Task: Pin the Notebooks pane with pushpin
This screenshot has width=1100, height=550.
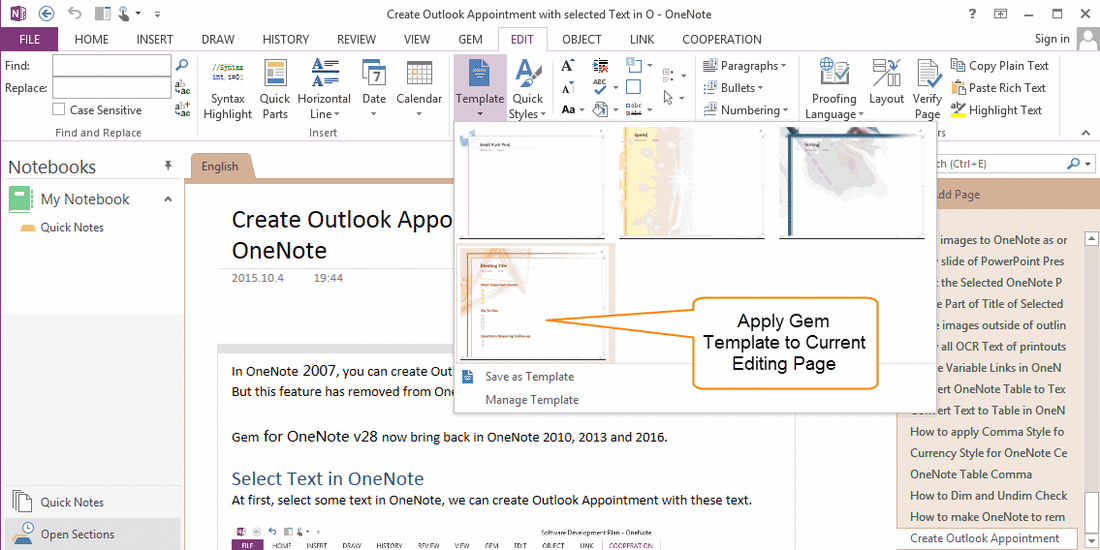Action: 168,166
